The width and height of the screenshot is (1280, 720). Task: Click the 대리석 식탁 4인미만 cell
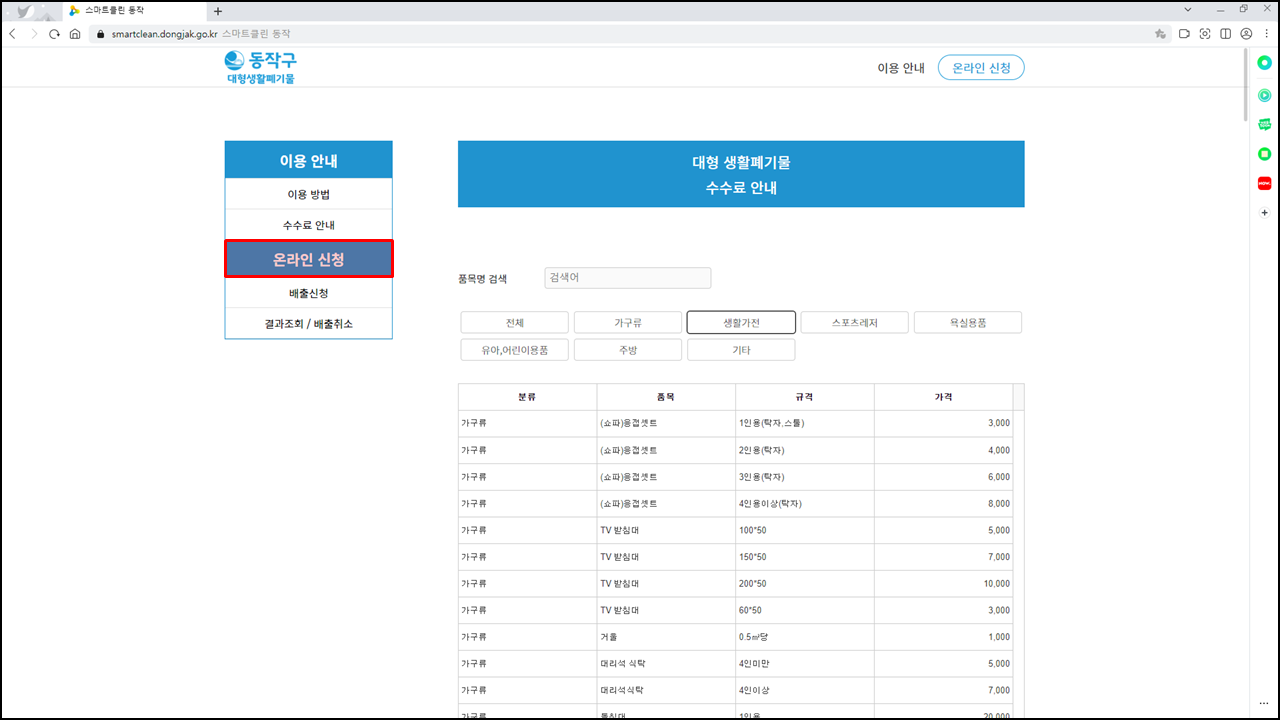pos(805,664)
